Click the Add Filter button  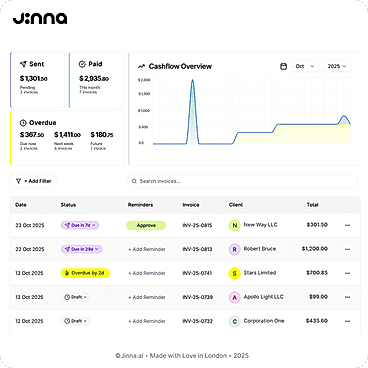tap(33, 181)
